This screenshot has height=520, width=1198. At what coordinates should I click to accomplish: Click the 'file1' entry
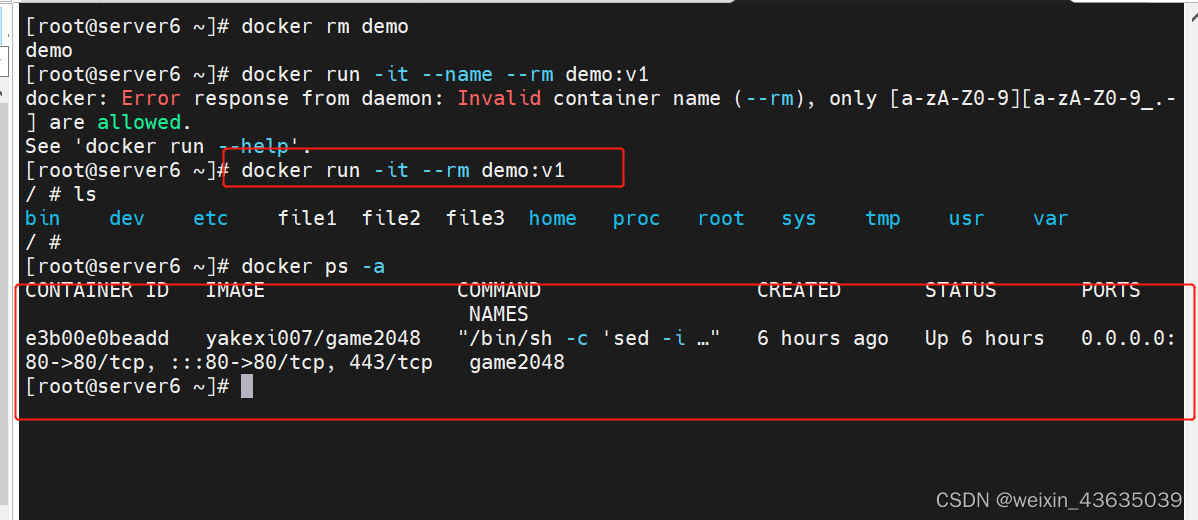click(307, 218)
